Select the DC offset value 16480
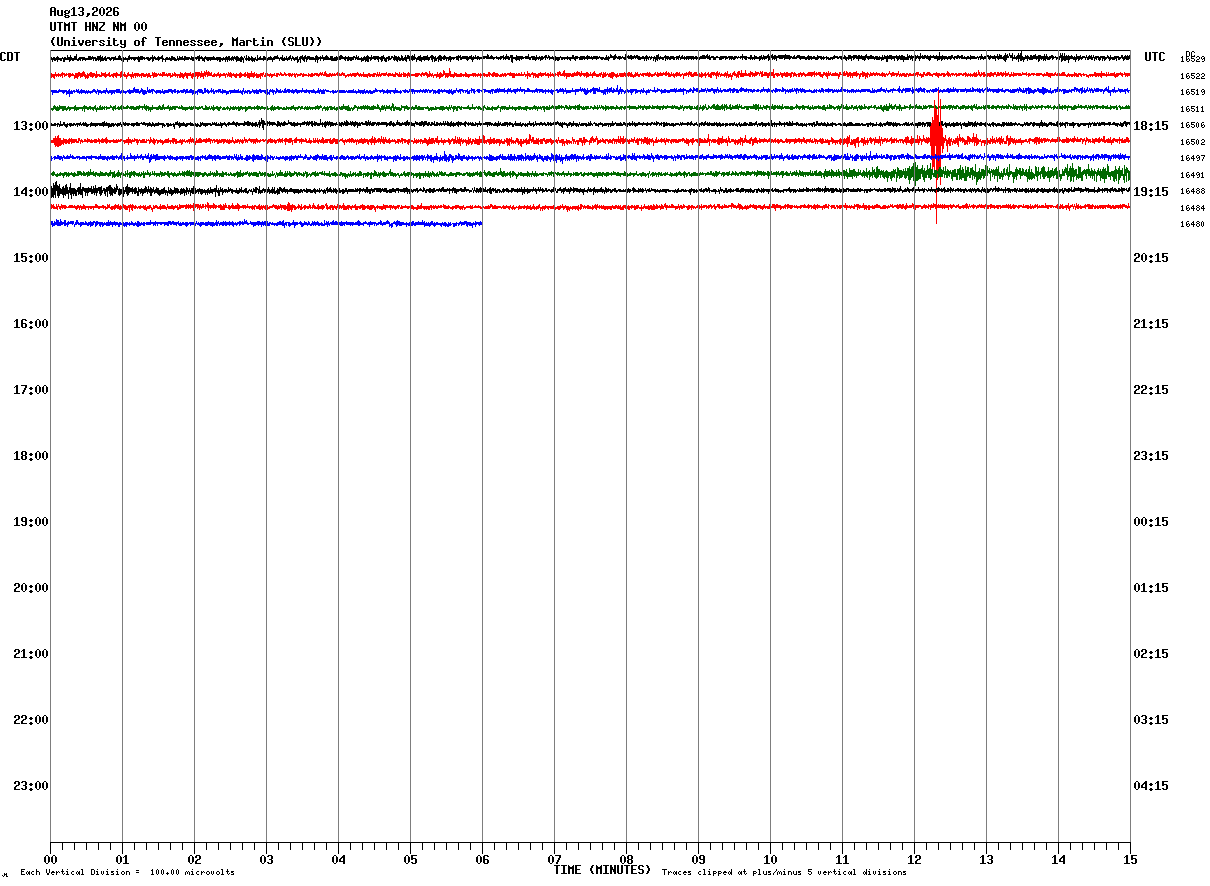The image size is (1210, 886). (1192, 224)
